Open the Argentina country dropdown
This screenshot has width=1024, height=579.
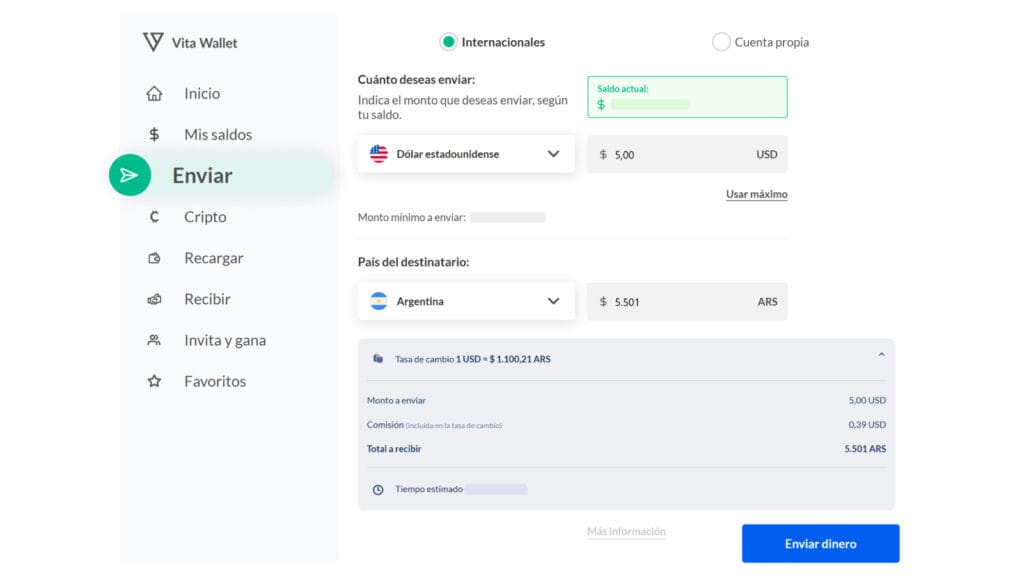pyautogui.click(x=466, y=302)
